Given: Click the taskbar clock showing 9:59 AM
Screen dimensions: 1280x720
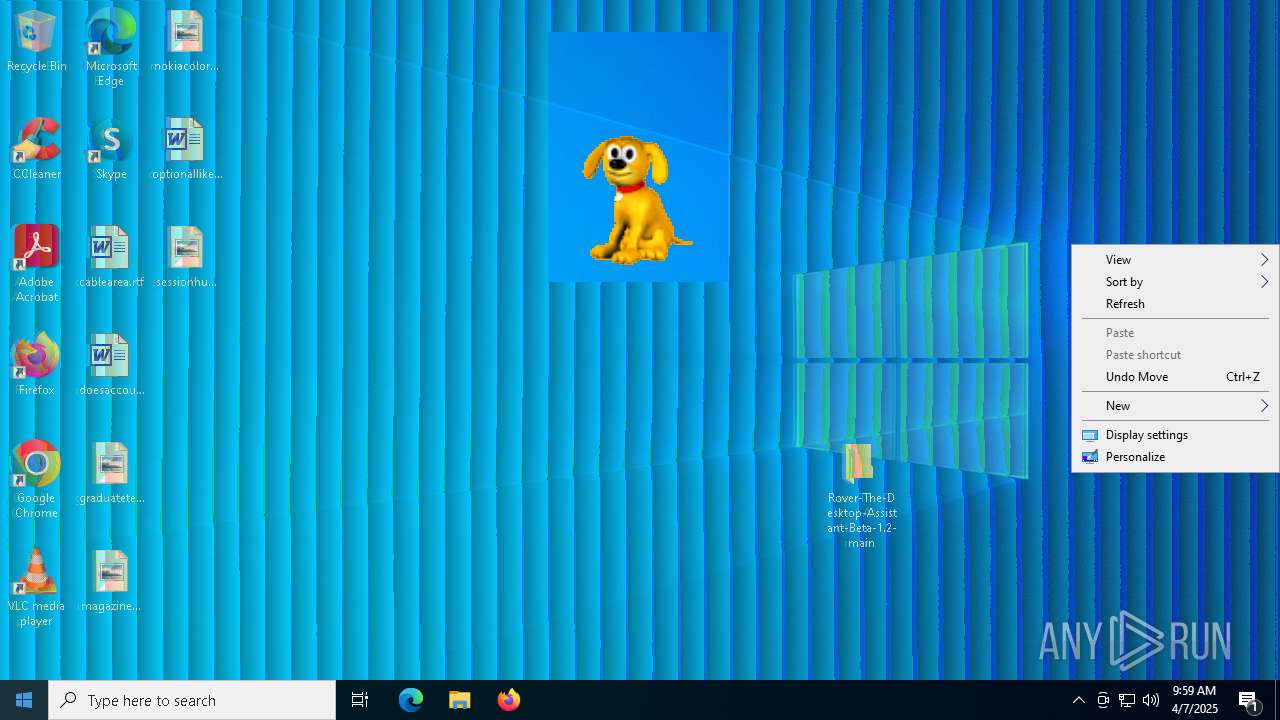Looking at the screenshot, I should point(1194,700).
